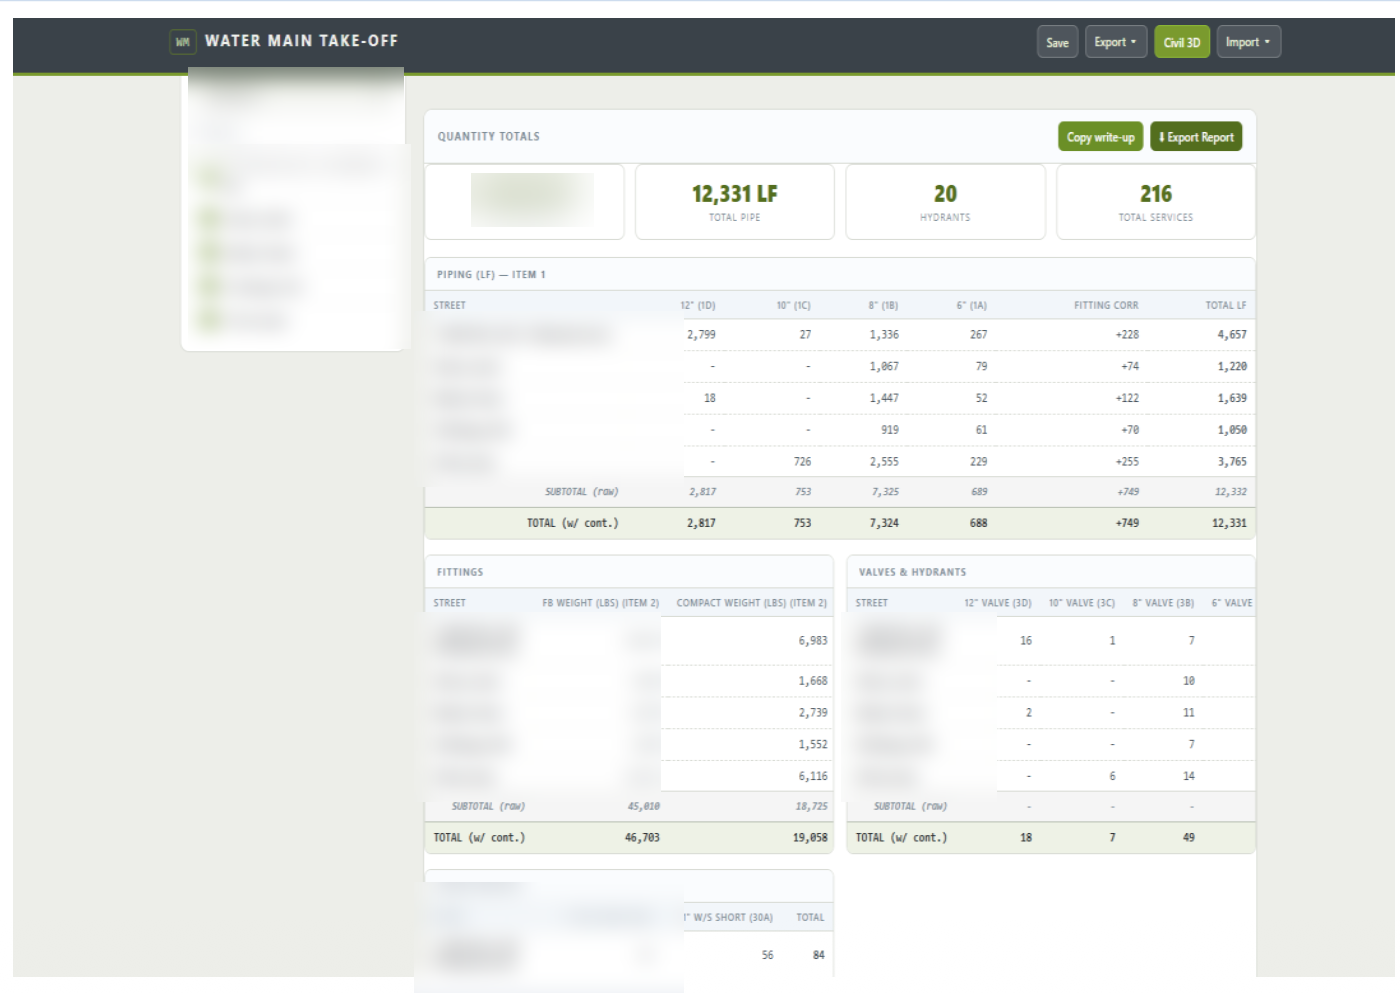
Task: Click the "W/S Short (30A)" column header
Action: click(729, 918)
